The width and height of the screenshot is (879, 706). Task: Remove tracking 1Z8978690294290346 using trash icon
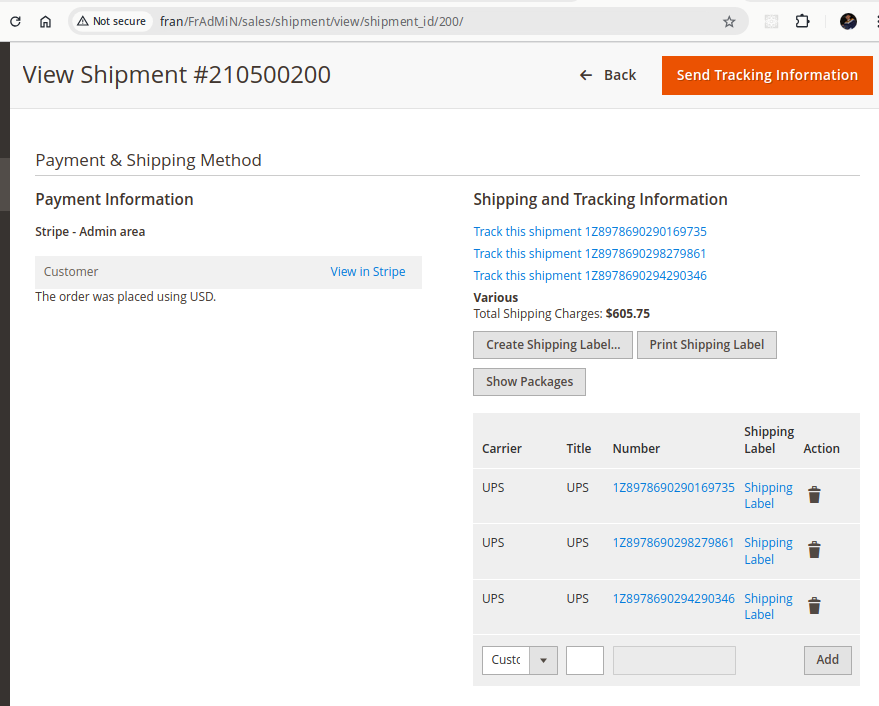814,606
